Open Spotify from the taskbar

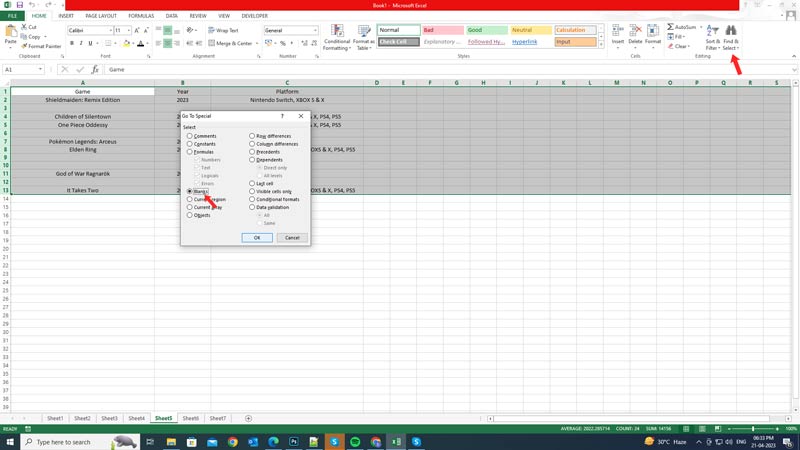(355, 442)
